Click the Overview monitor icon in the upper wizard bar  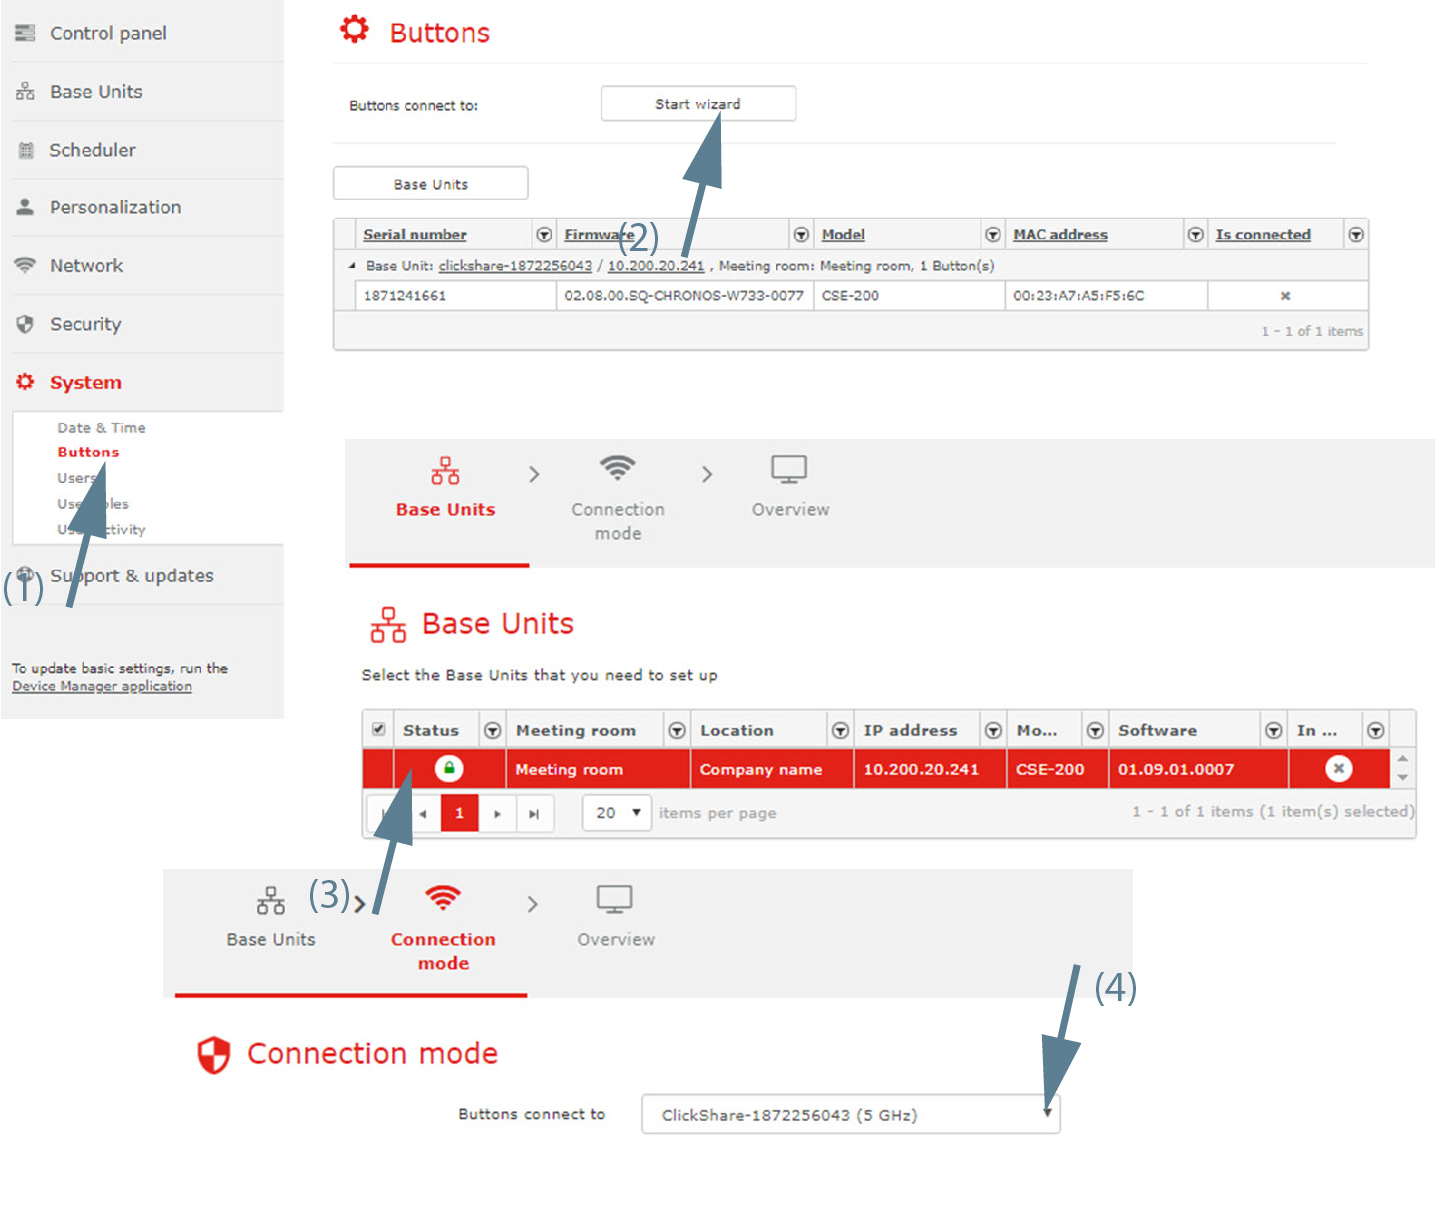coord(789,469)
